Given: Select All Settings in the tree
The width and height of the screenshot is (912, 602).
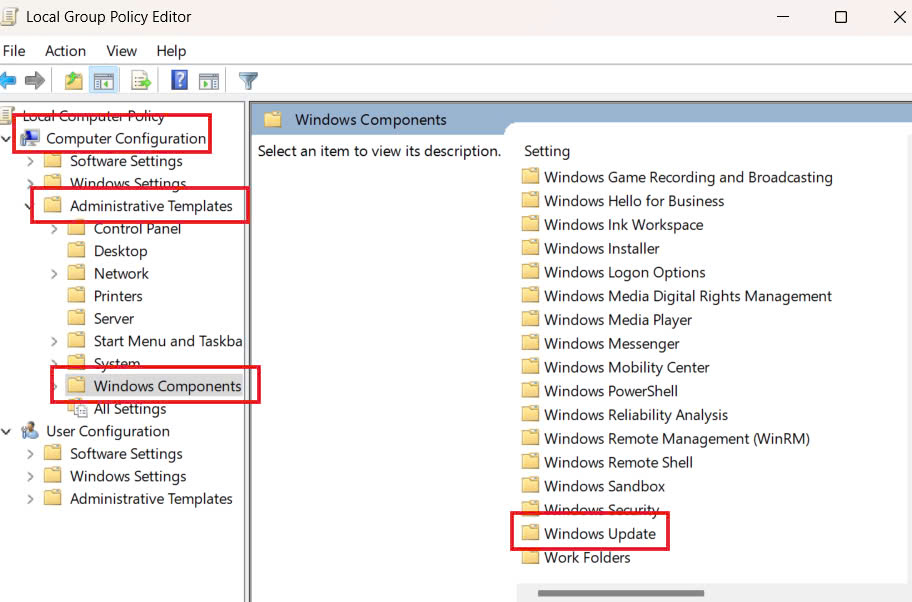Looking at the screenshot, I should point(129,409).
